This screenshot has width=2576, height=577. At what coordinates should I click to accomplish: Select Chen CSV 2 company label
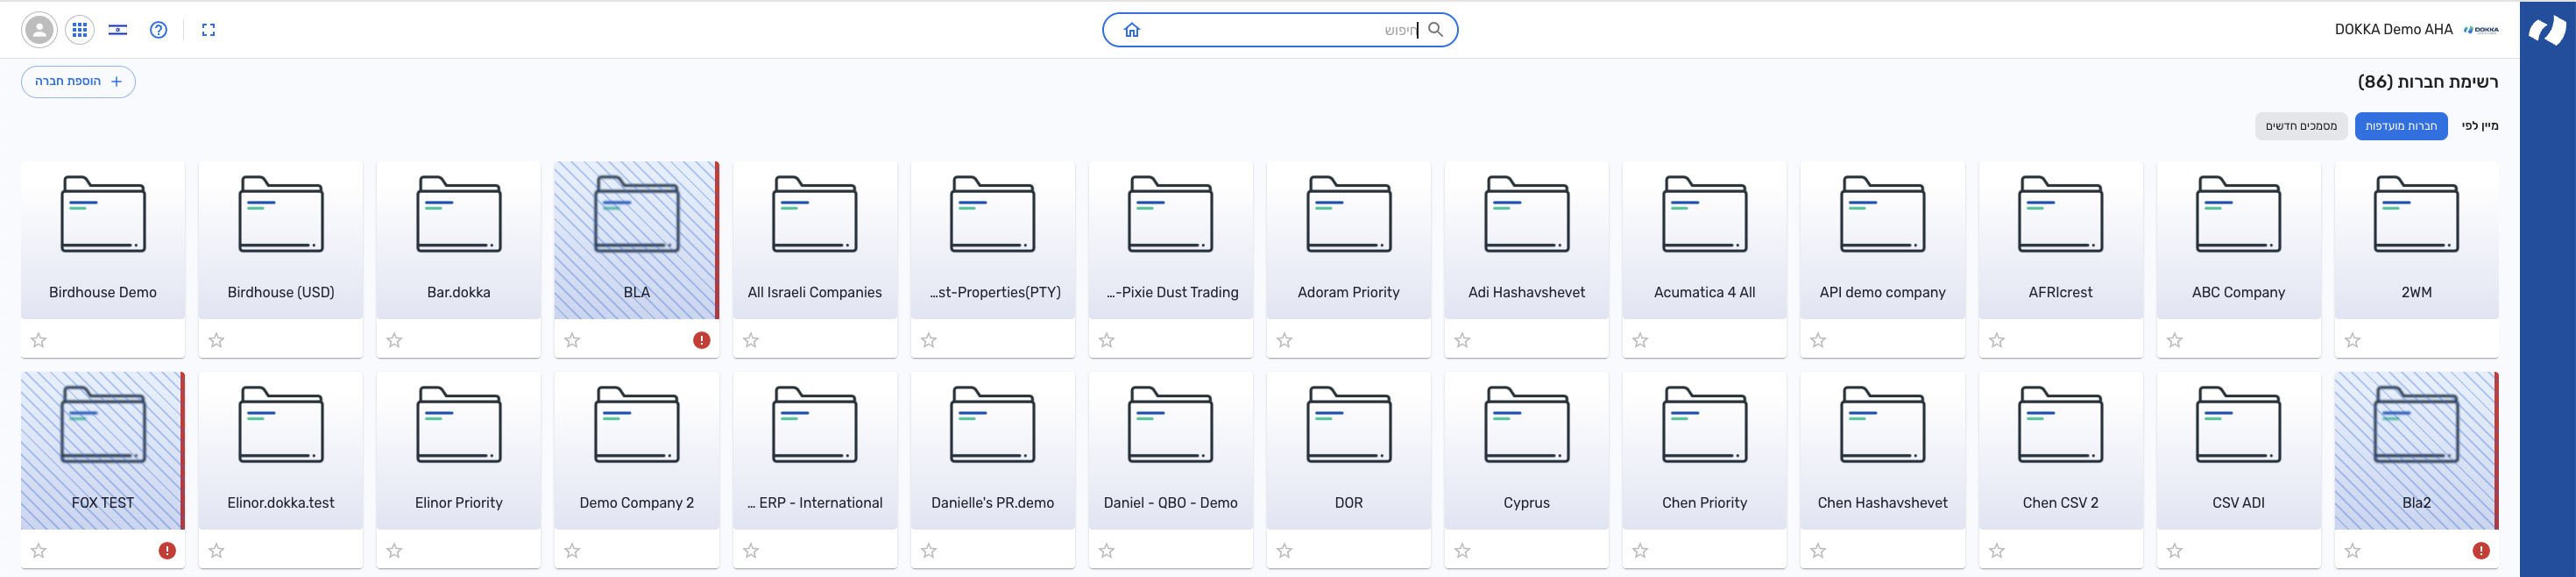2061,503
